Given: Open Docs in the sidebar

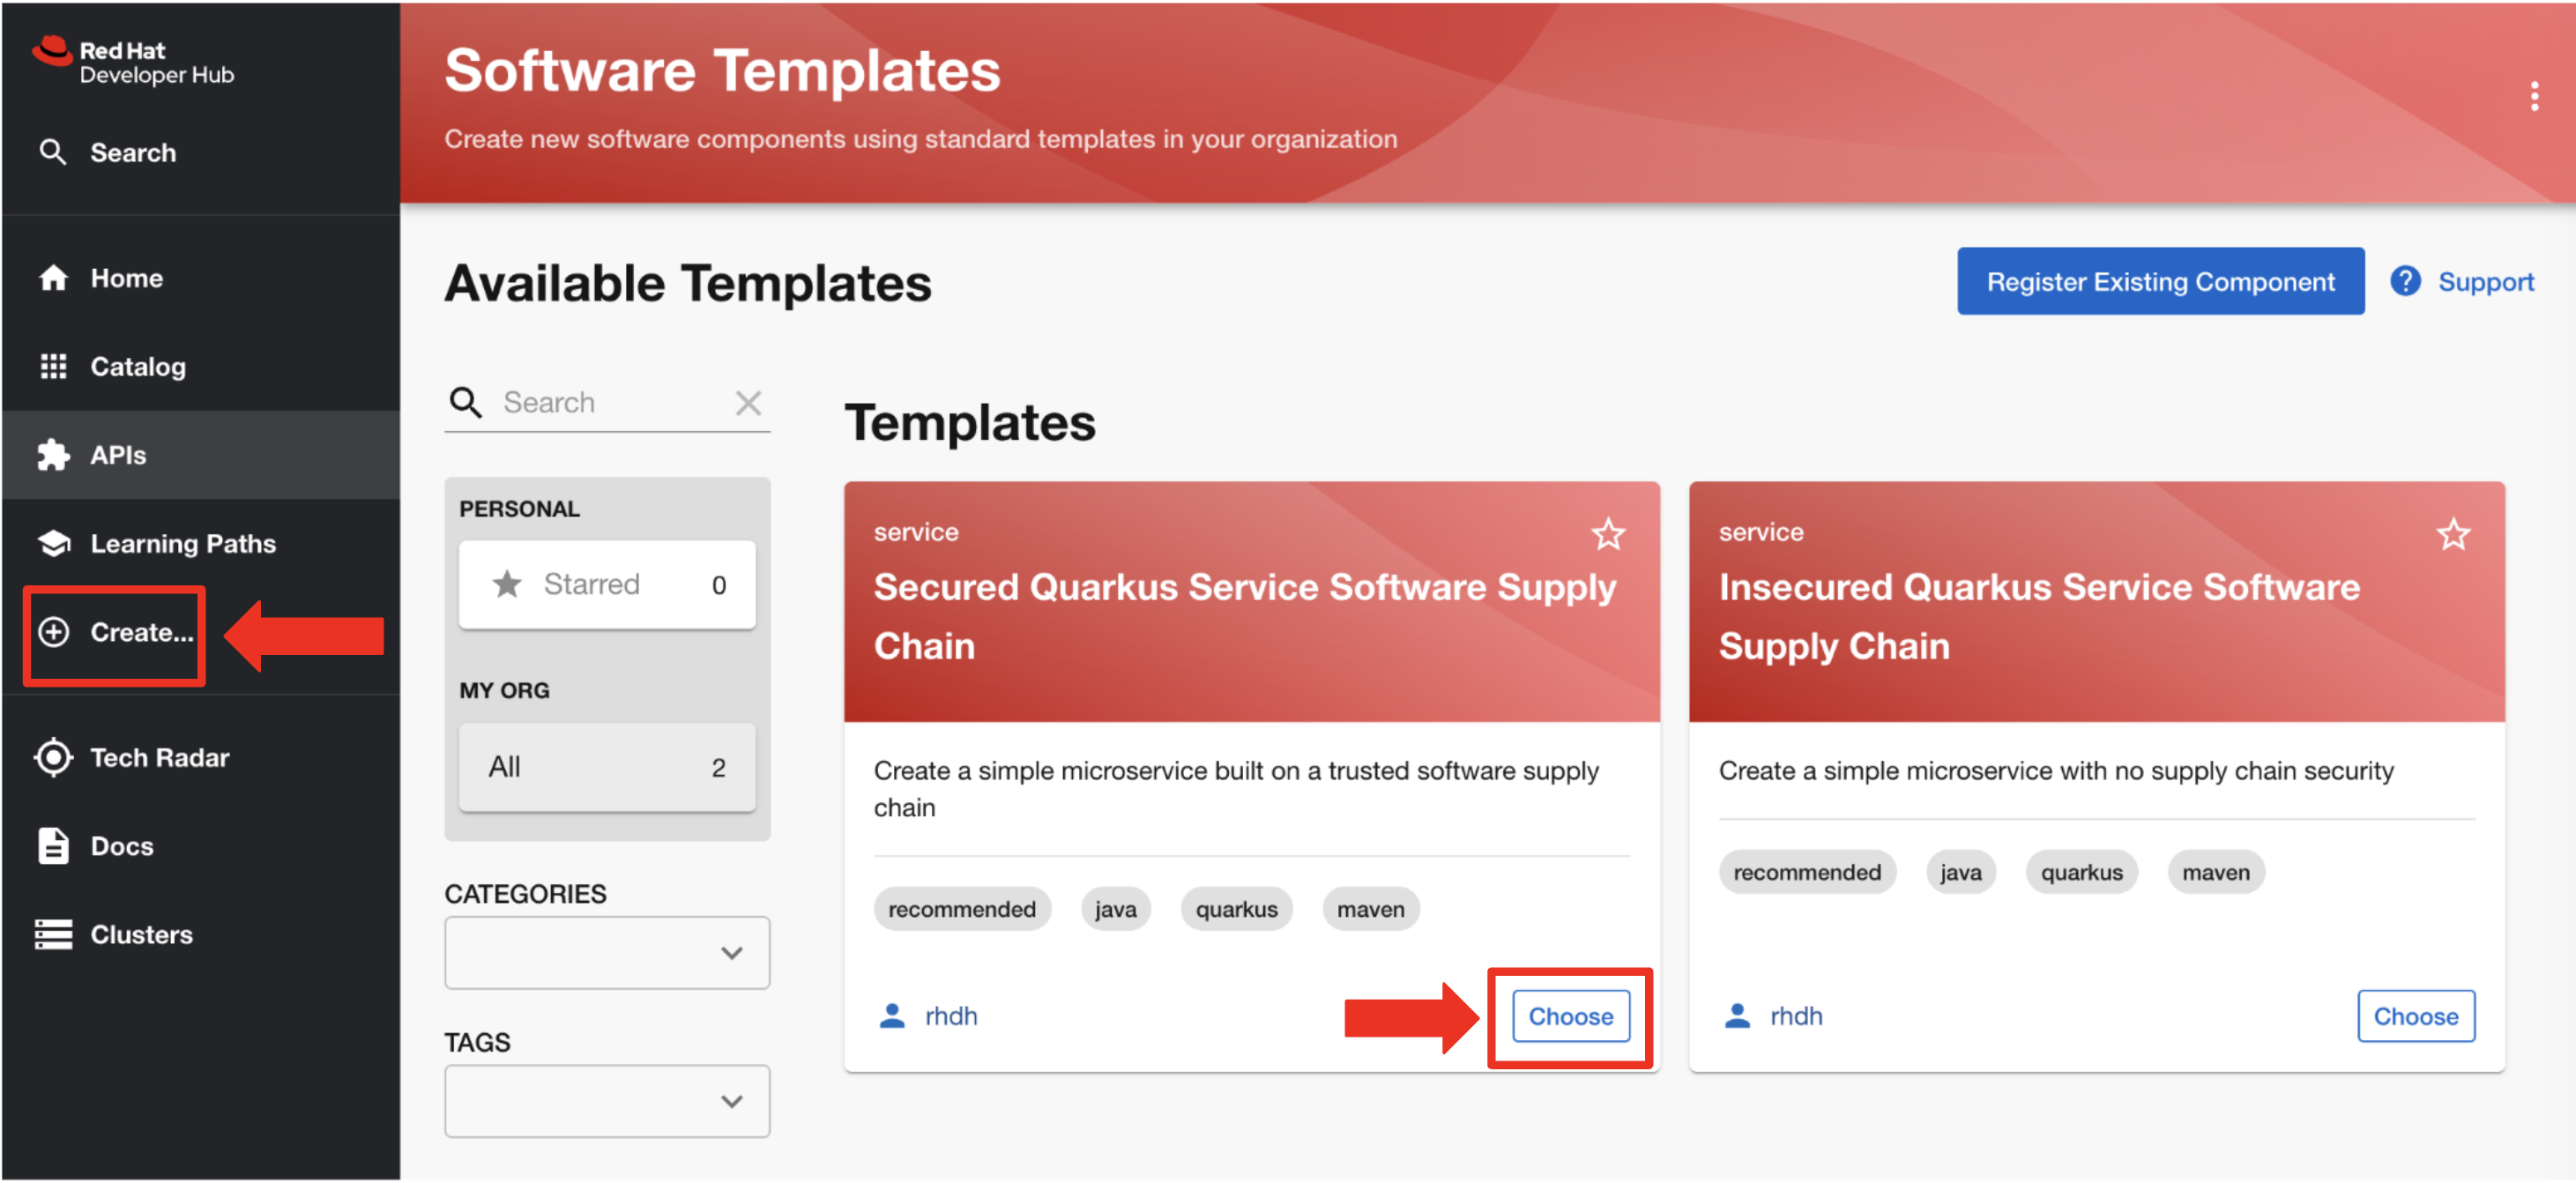Looking at the screenshot, I should point(201,846).
